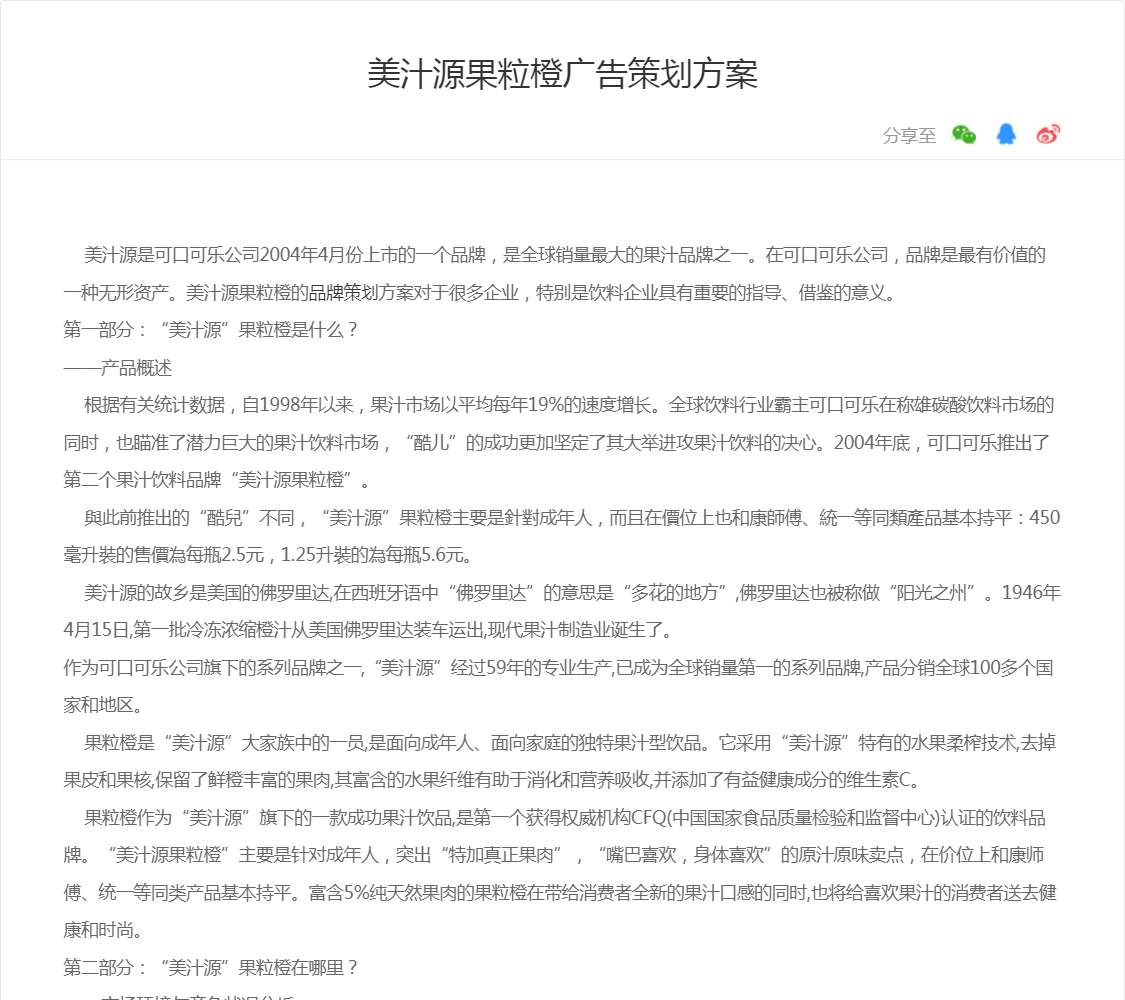Share the article to WeChat
This screenshot has height=1000, width=1125.
pos(964,134)
